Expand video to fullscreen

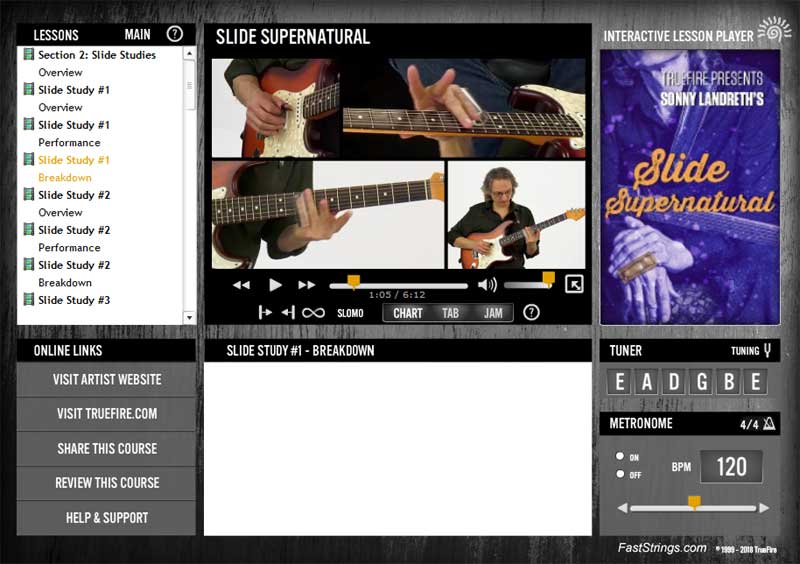pyautogui.click(x=574, y=284)
